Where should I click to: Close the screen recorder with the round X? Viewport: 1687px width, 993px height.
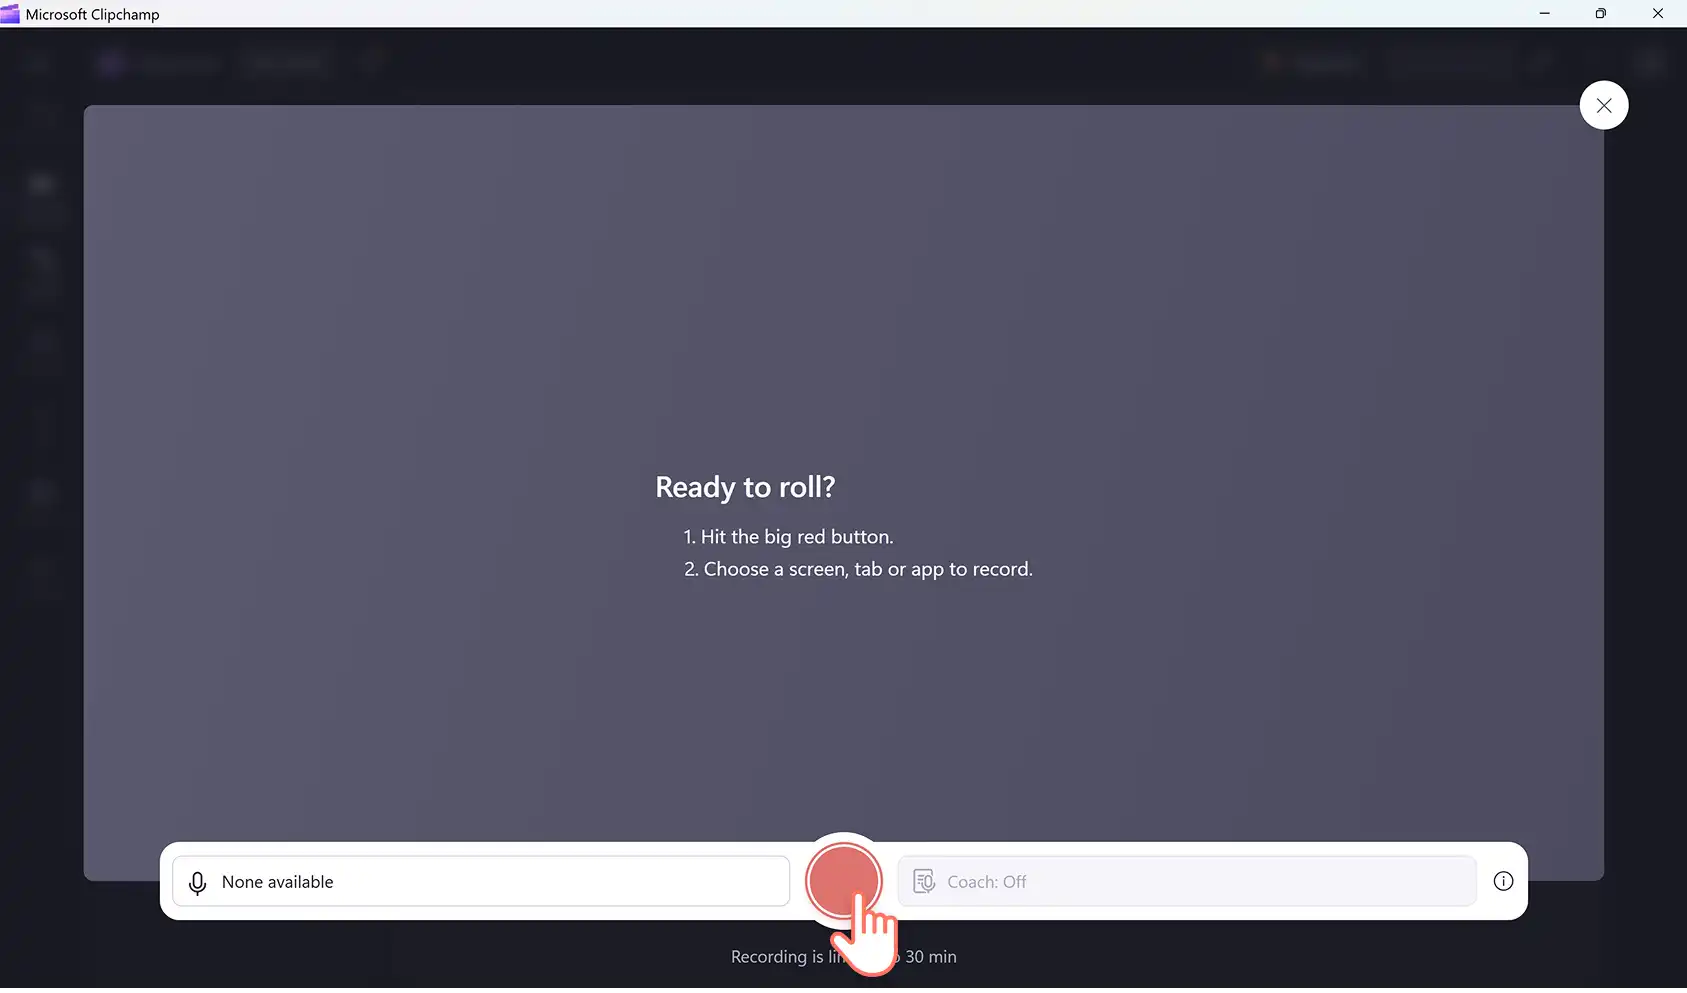(x=1603, y=105)
